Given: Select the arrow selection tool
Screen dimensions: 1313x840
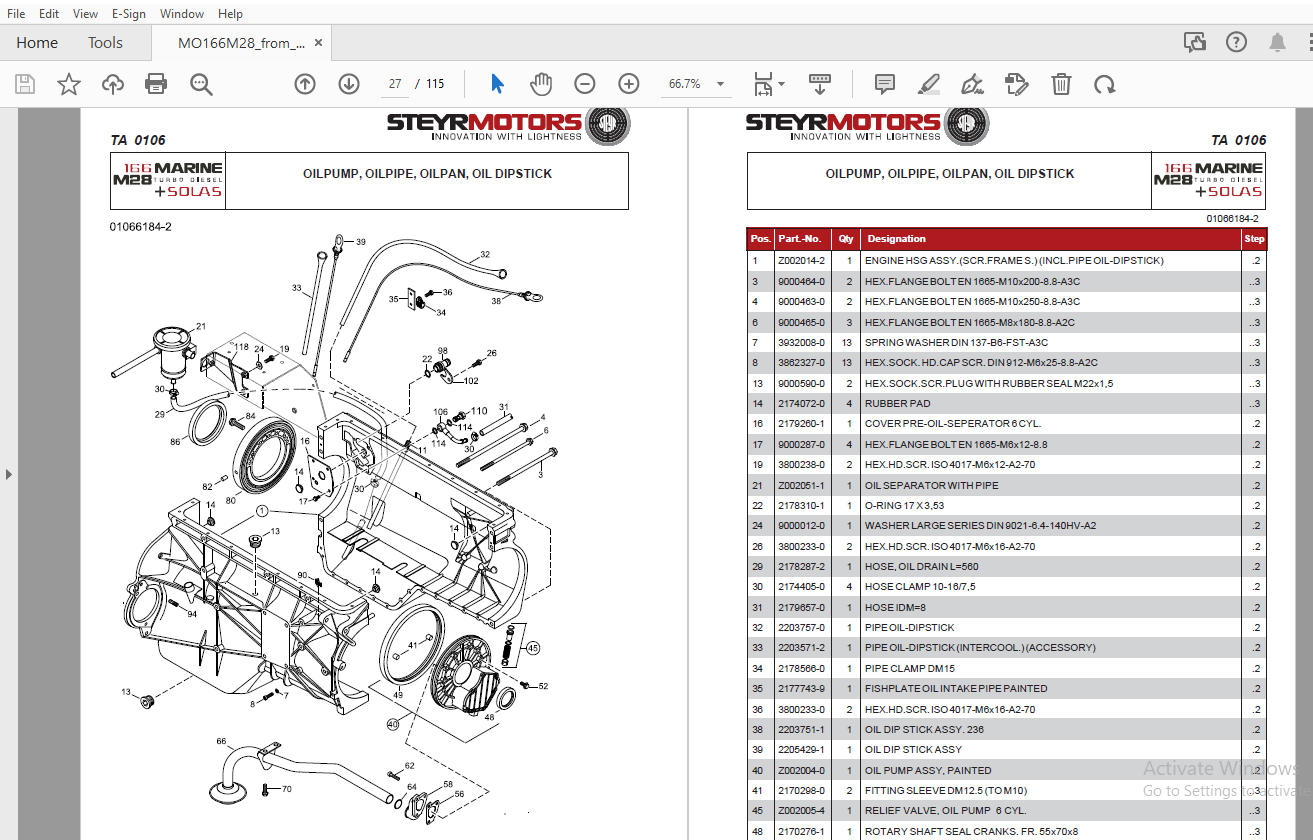Looking at the screenshot, I should pyautogui.click(x=498, y=84).
